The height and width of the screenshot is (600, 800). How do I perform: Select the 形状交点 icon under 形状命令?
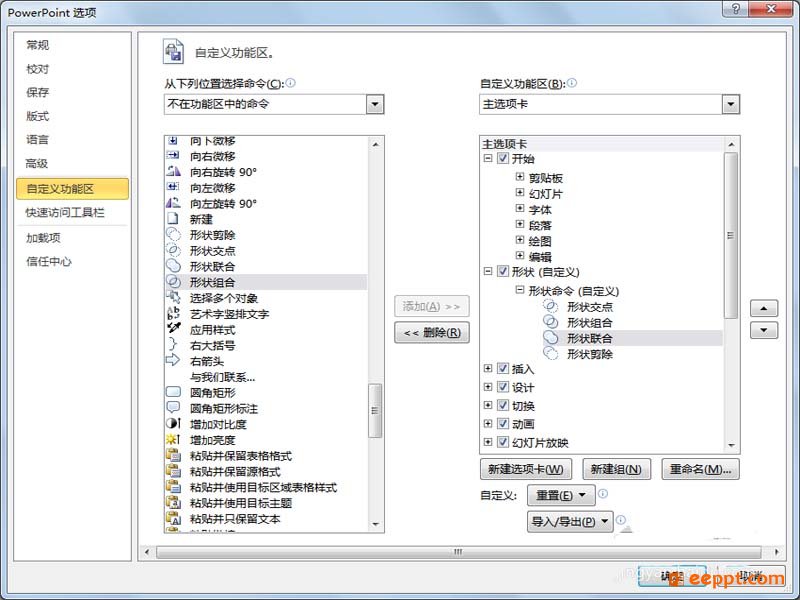click(550, 306)
